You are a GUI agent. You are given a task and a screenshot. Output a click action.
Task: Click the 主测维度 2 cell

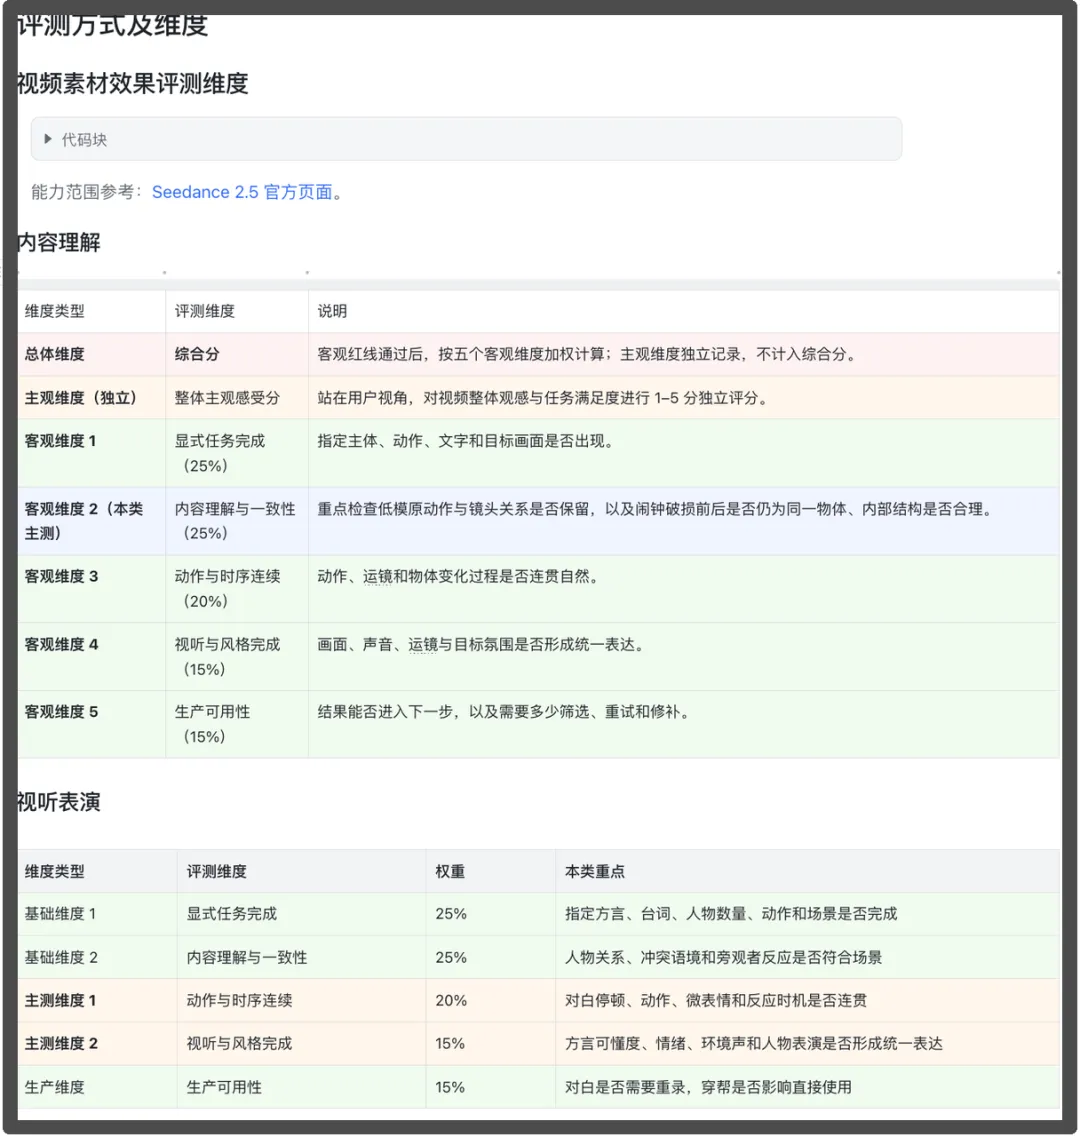97,1044
